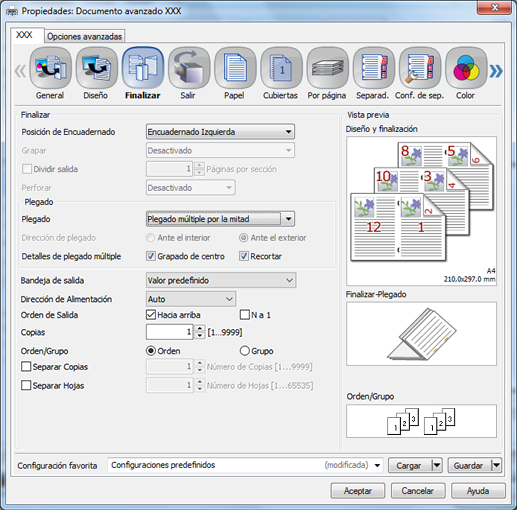This screenshot has height=510, width=517.
Task: Open Configuración favorita dropdown
Action: click(x=245, y=465)
